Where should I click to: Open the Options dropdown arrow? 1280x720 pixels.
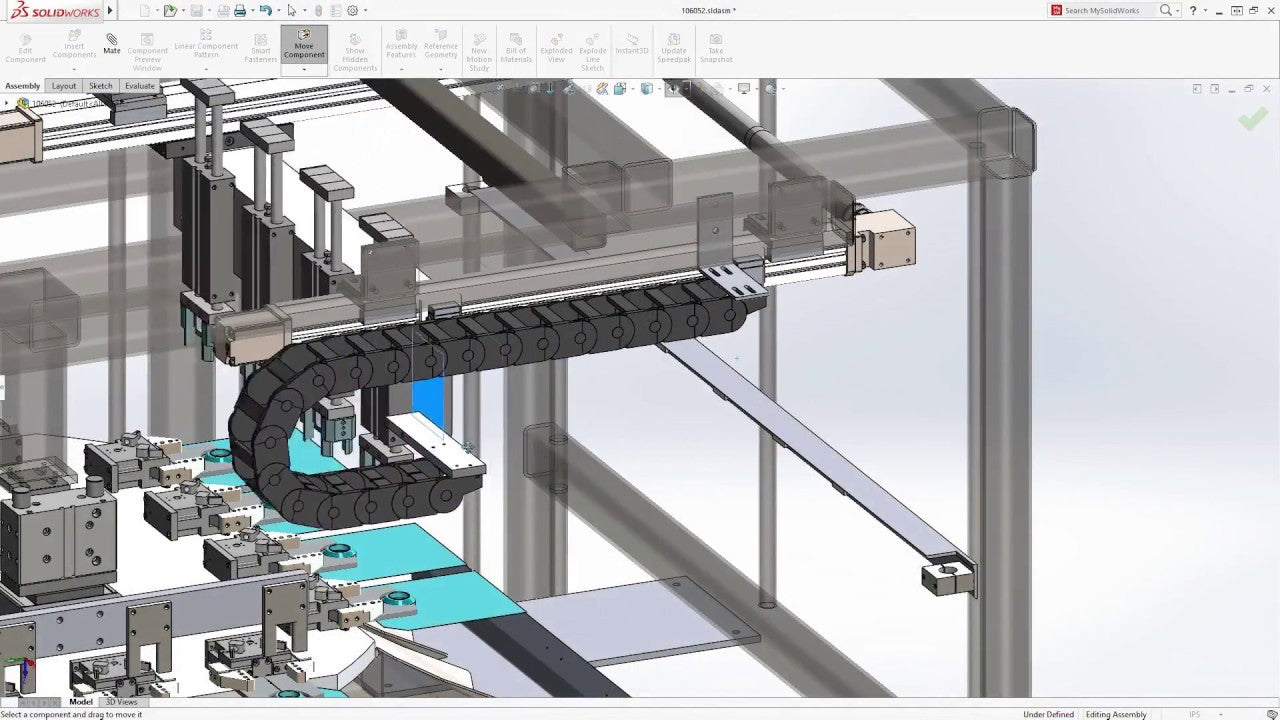[x=365, y=10]
